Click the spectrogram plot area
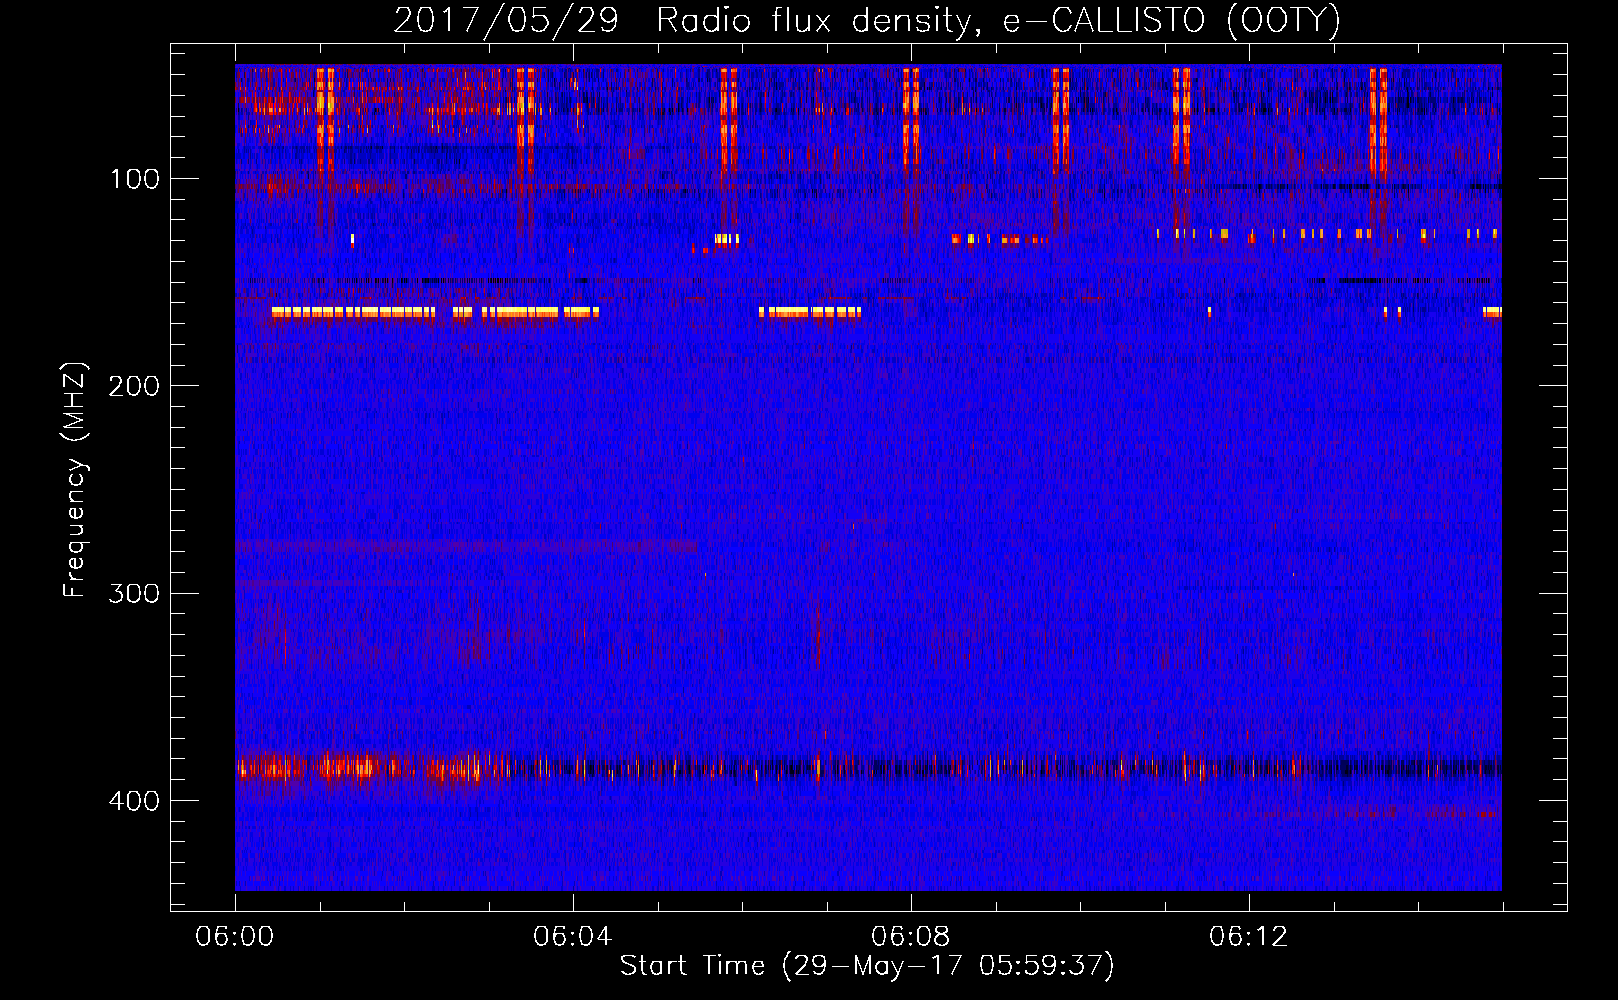Image resolution: width=1618 pixels, height=1000 pixels. click(x=868, y=477)
